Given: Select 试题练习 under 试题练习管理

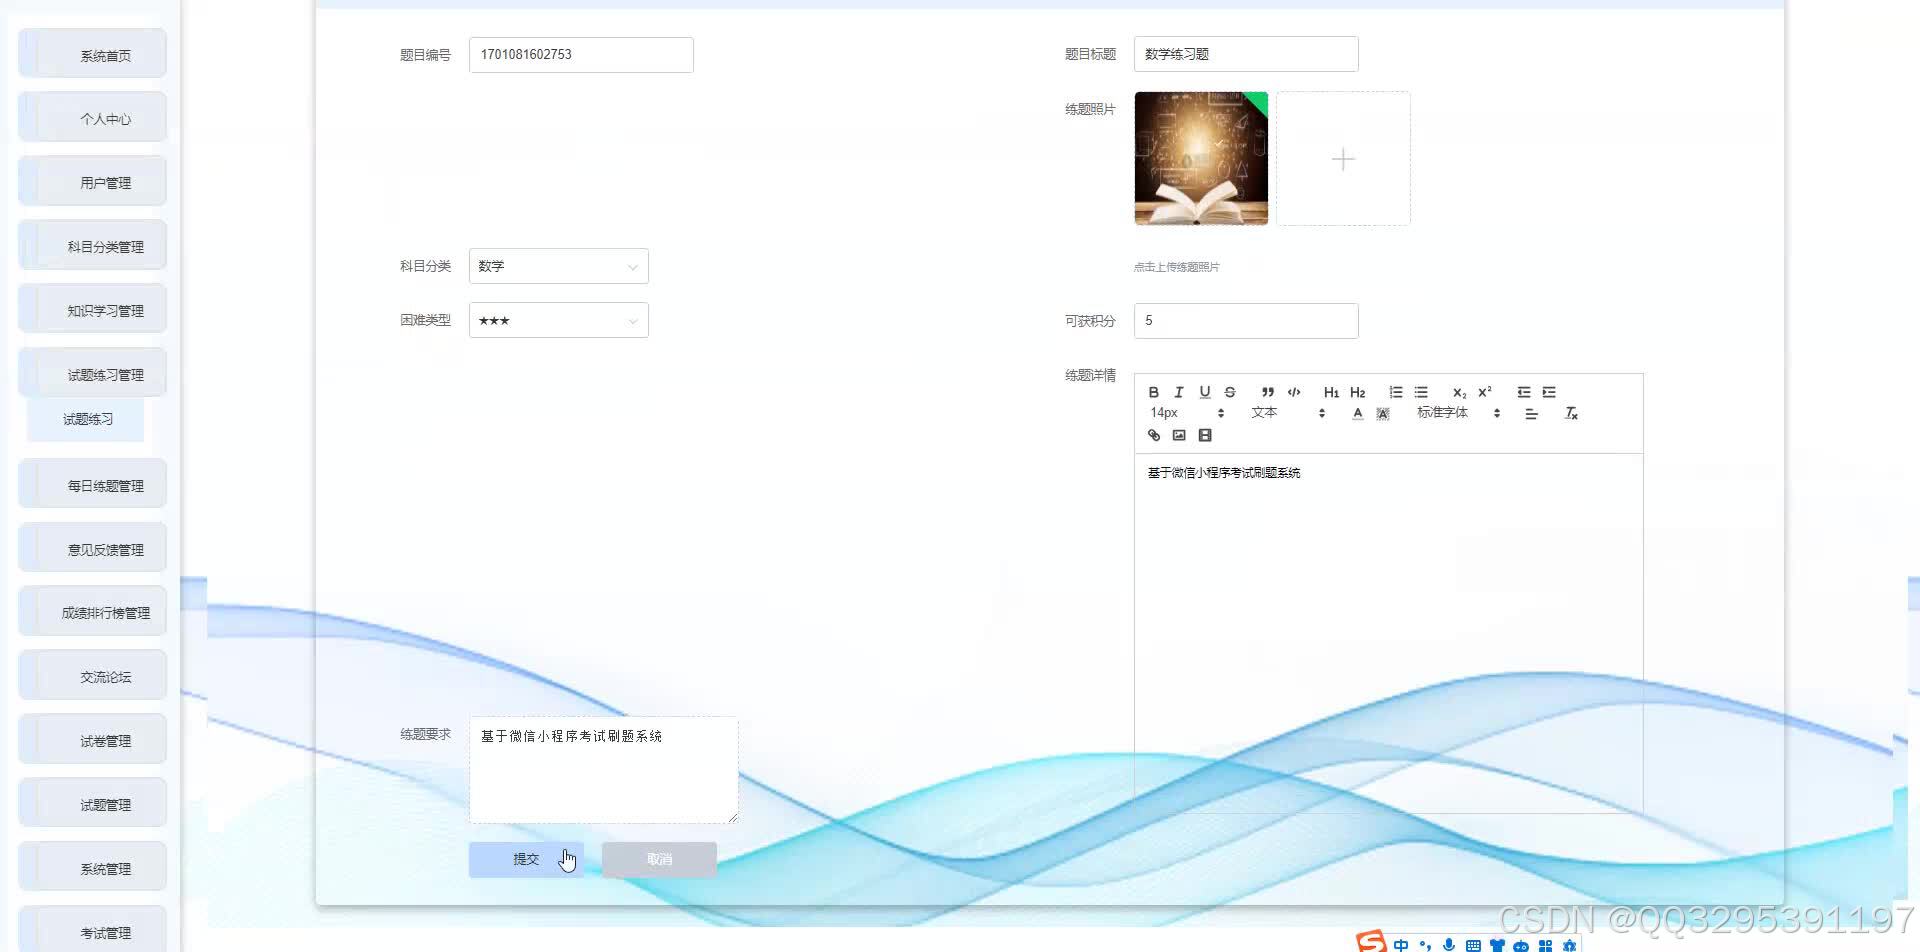Looking at the screenshot, I should pyautogui.click(x=85, y=419).
